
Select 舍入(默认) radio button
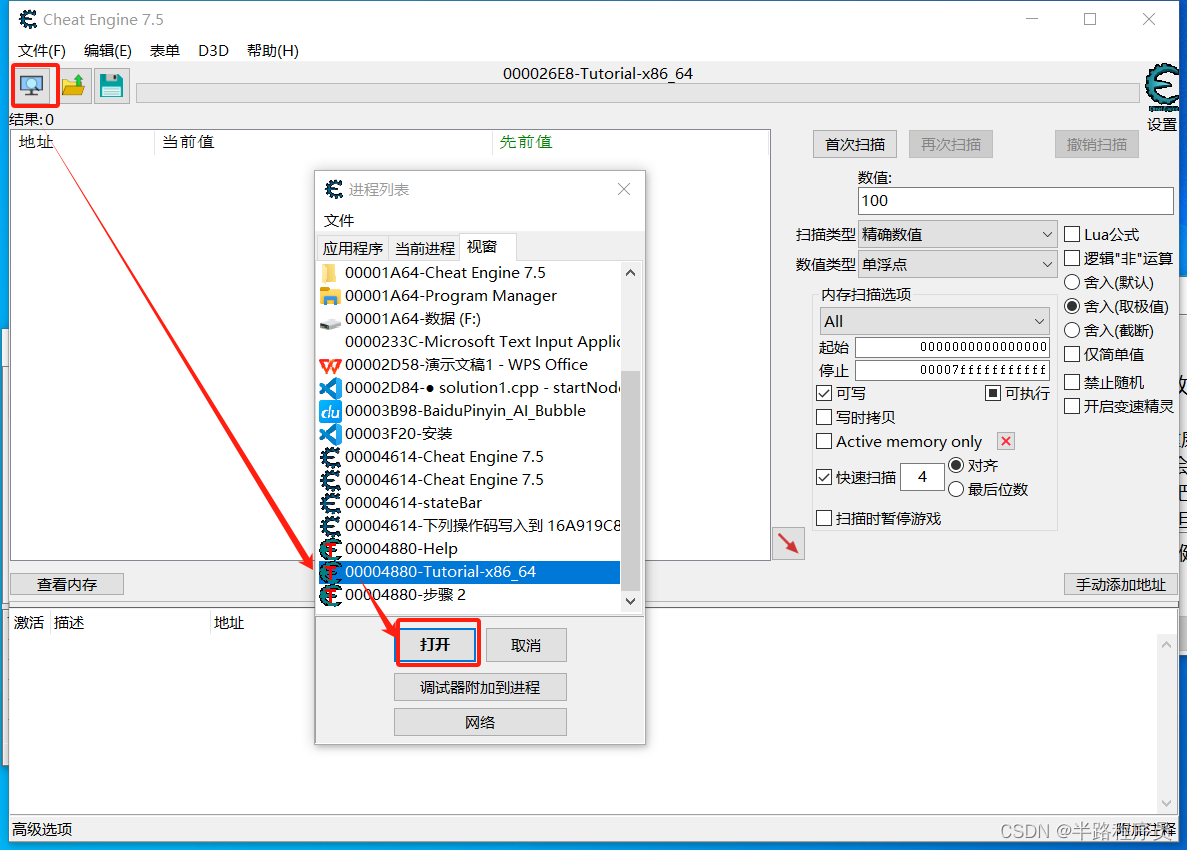tap(1072, 282)
